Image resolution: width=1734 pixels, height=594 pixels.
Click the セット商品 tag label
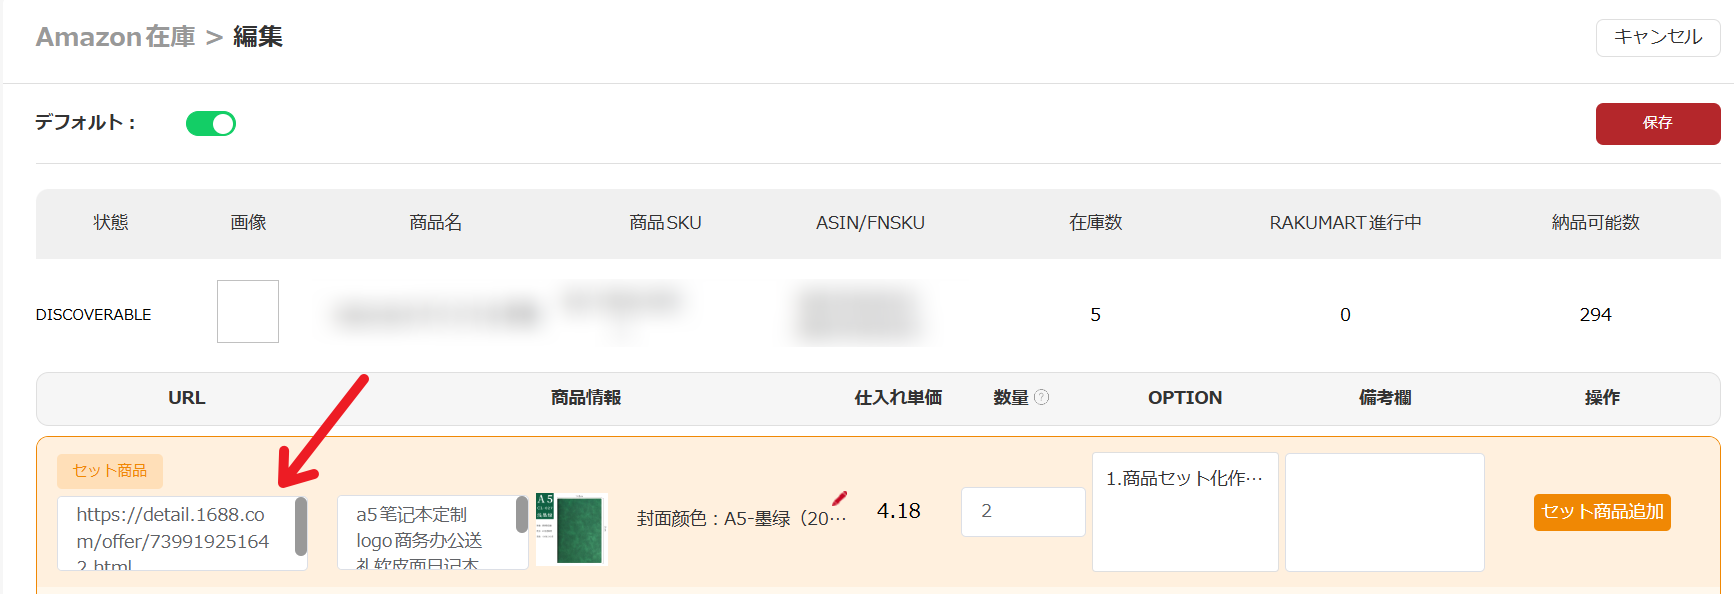click(x=110, y=471)
